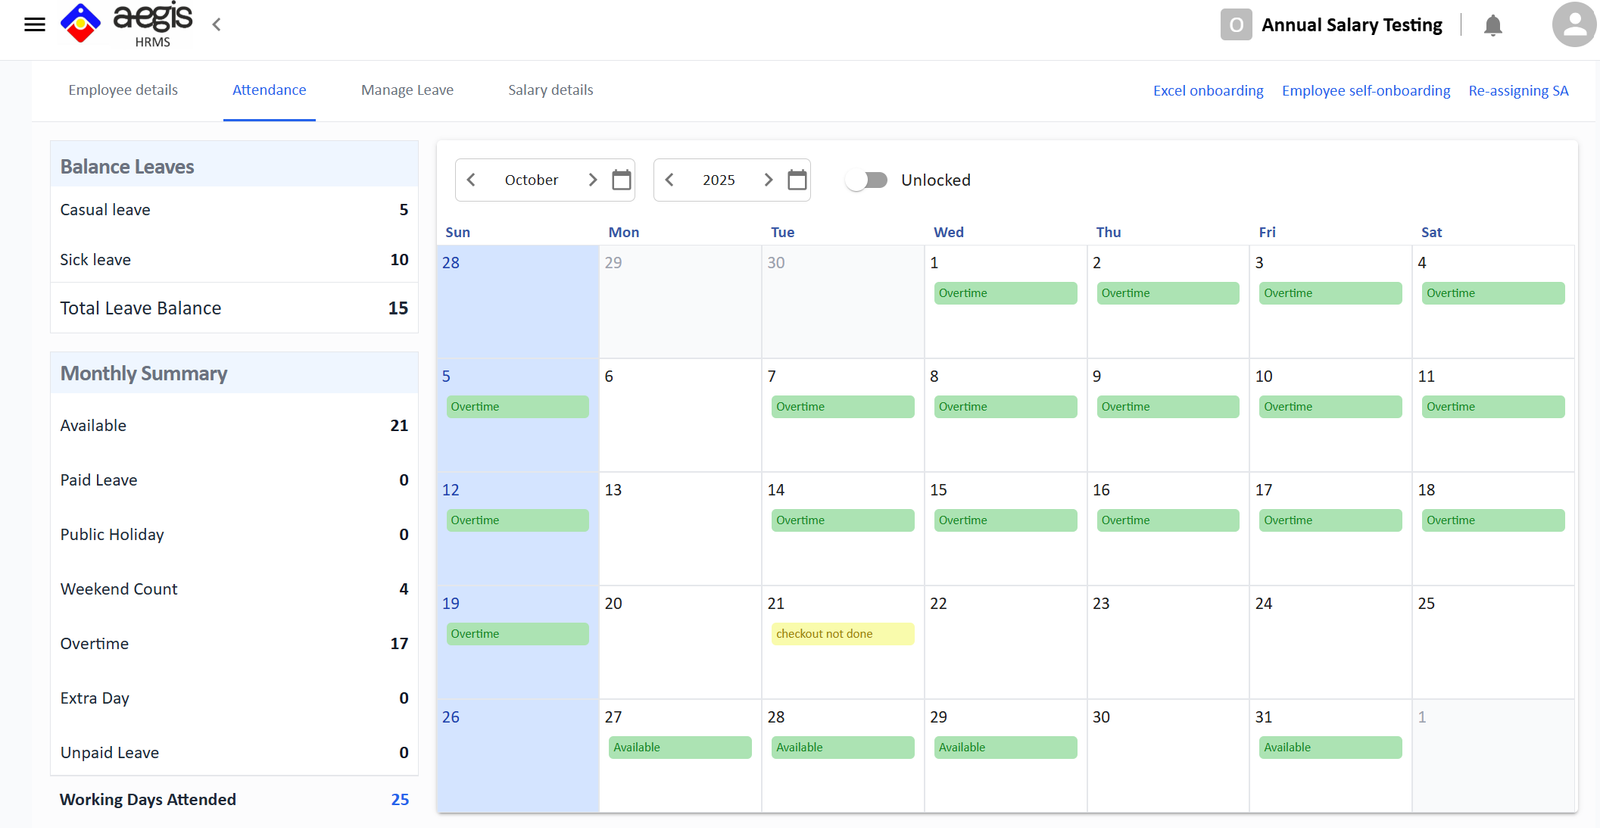
Task: Click the Excel onboarding link
Action: tap(1208, 91)
